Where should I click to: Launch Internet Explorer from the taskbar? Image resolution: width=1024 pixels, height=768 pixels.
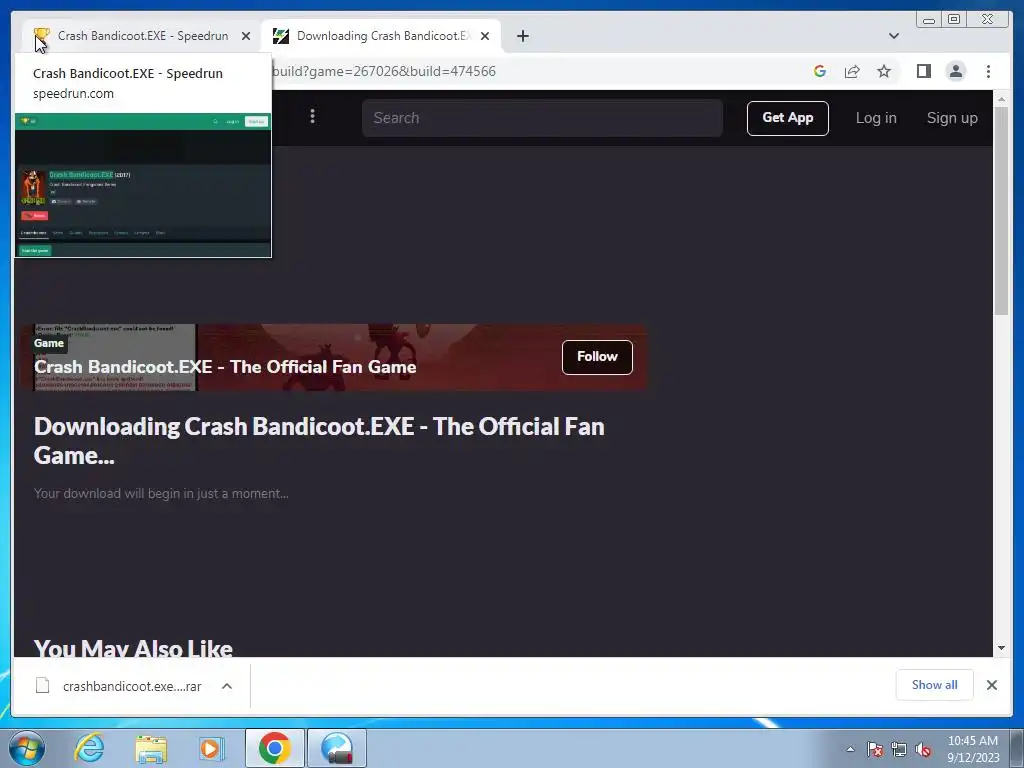(89, 748)
